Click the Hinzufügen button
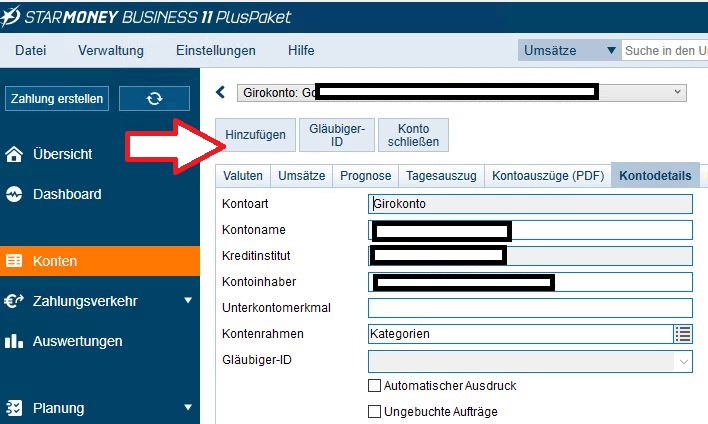The height and width of the screenshot is (424, 708). (x=256, y=135)
